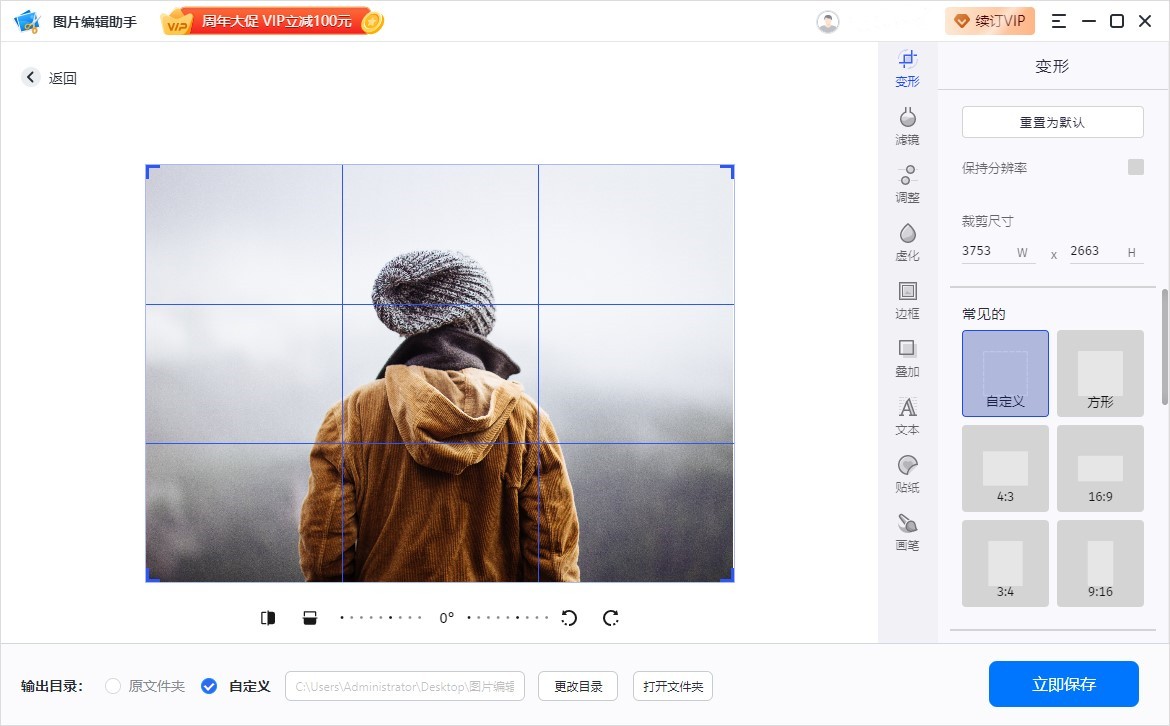Open the 周年大促 VIP promotion banner

pos(272,22)
